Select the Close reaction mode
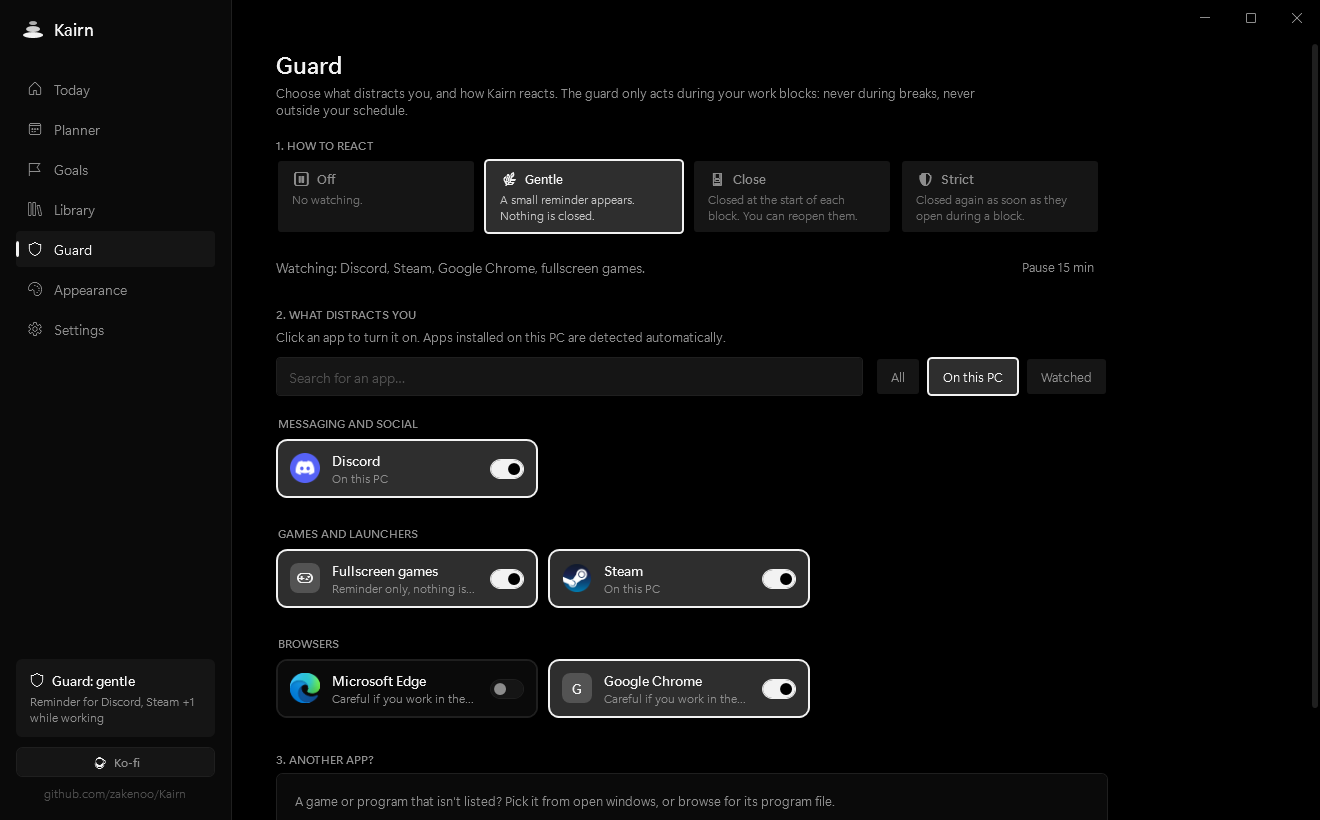This screenshot has height=820, width=1320. [x=792, y=197]
